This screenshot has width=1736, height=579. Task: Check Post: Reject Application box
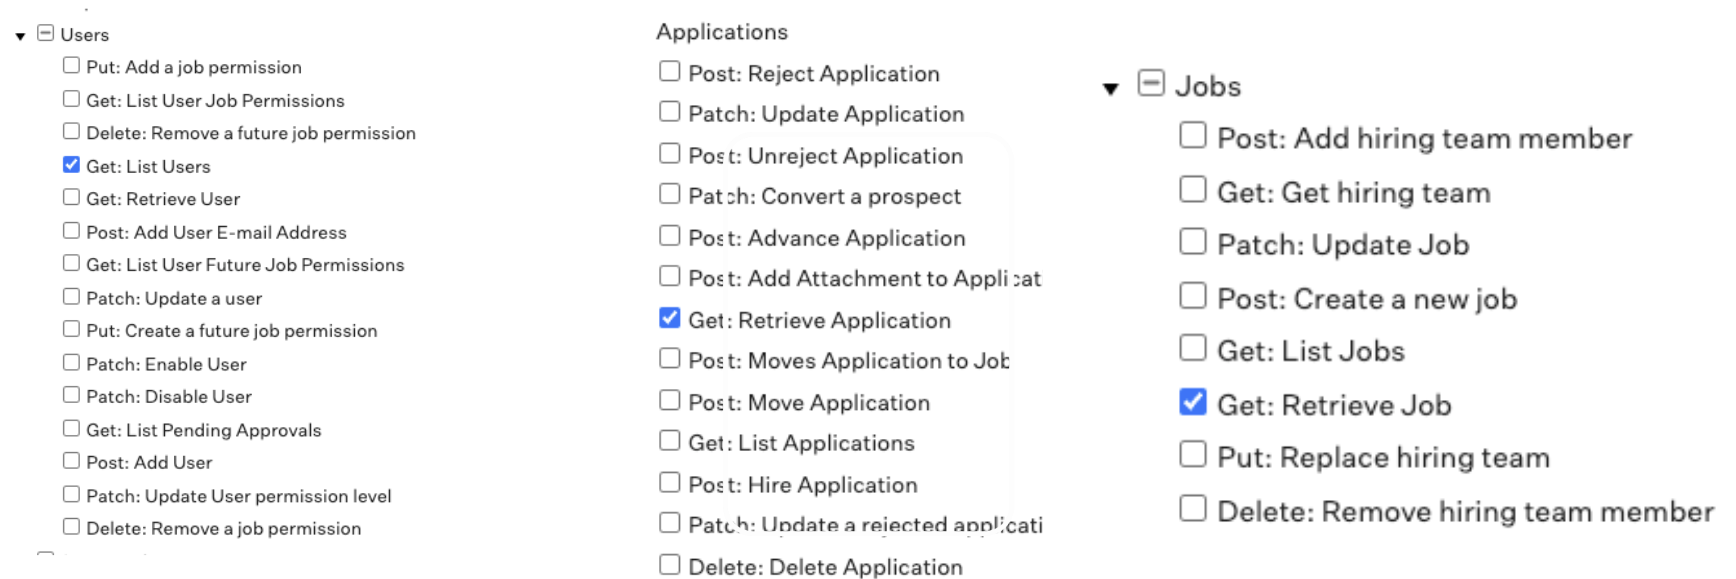point(670,71)
